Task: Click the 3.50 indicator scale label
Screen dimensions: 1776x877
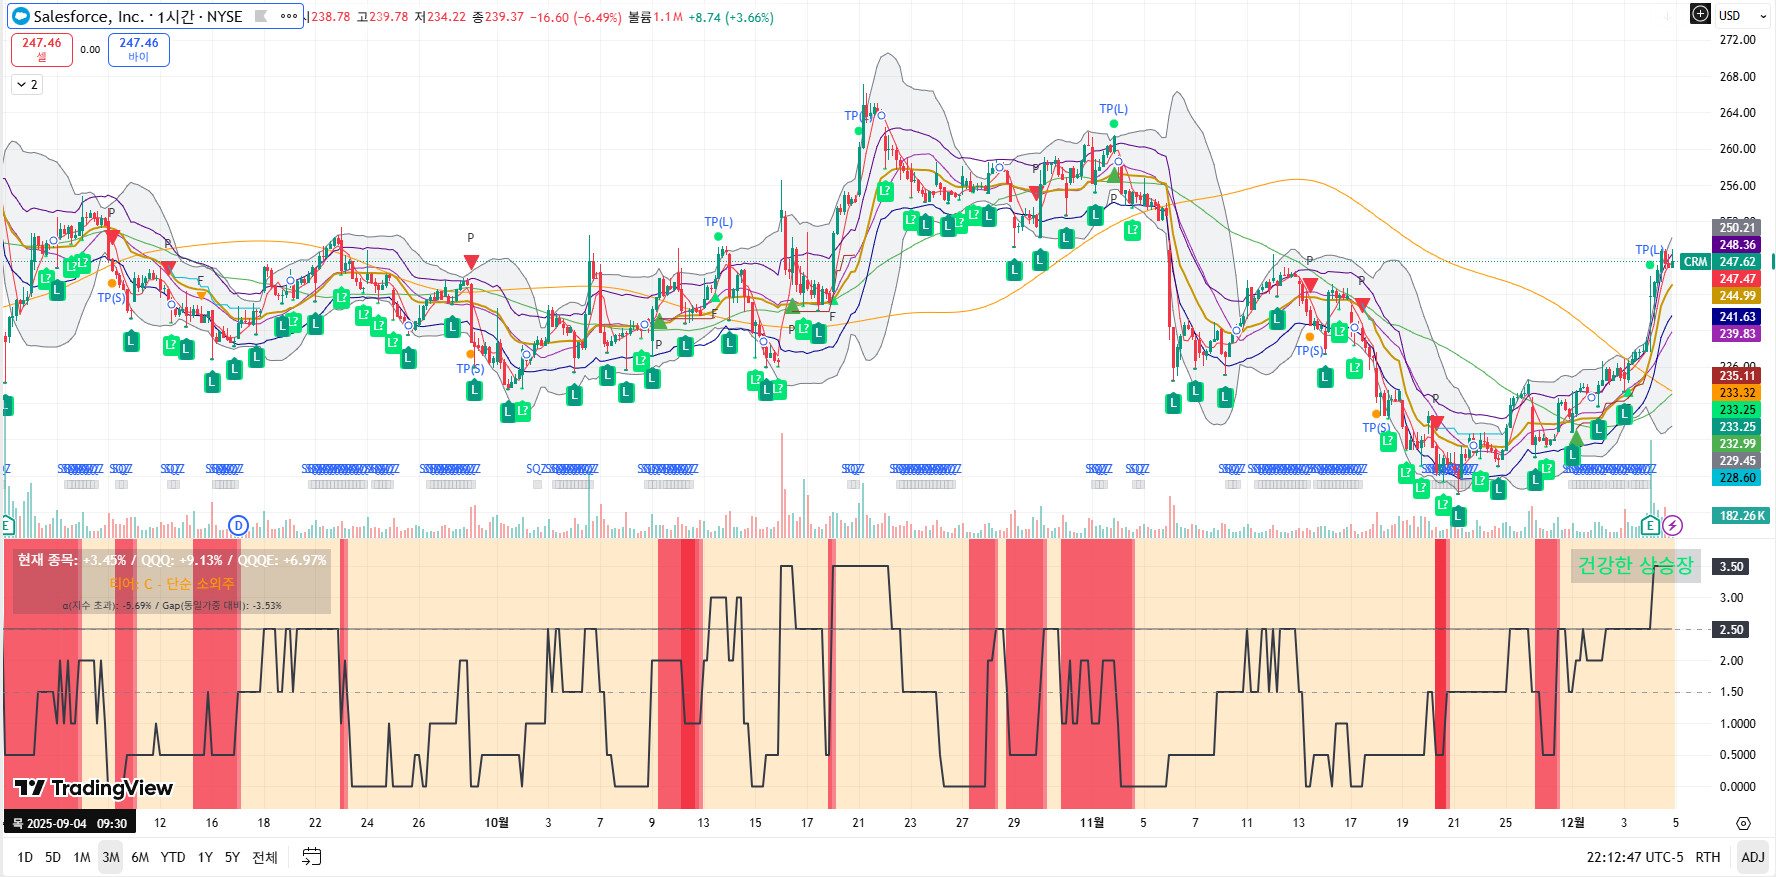Action: [x=1731, y=567]
